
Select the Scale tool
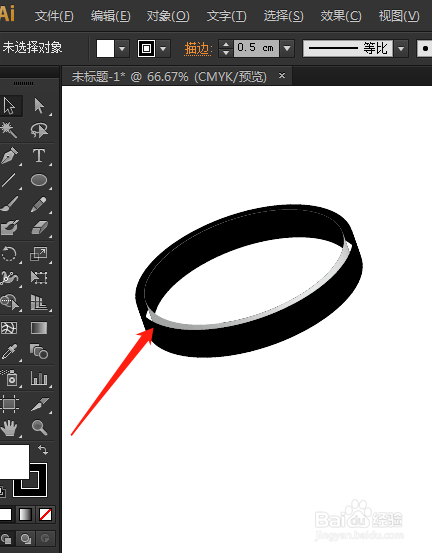(x=39, y=254)
